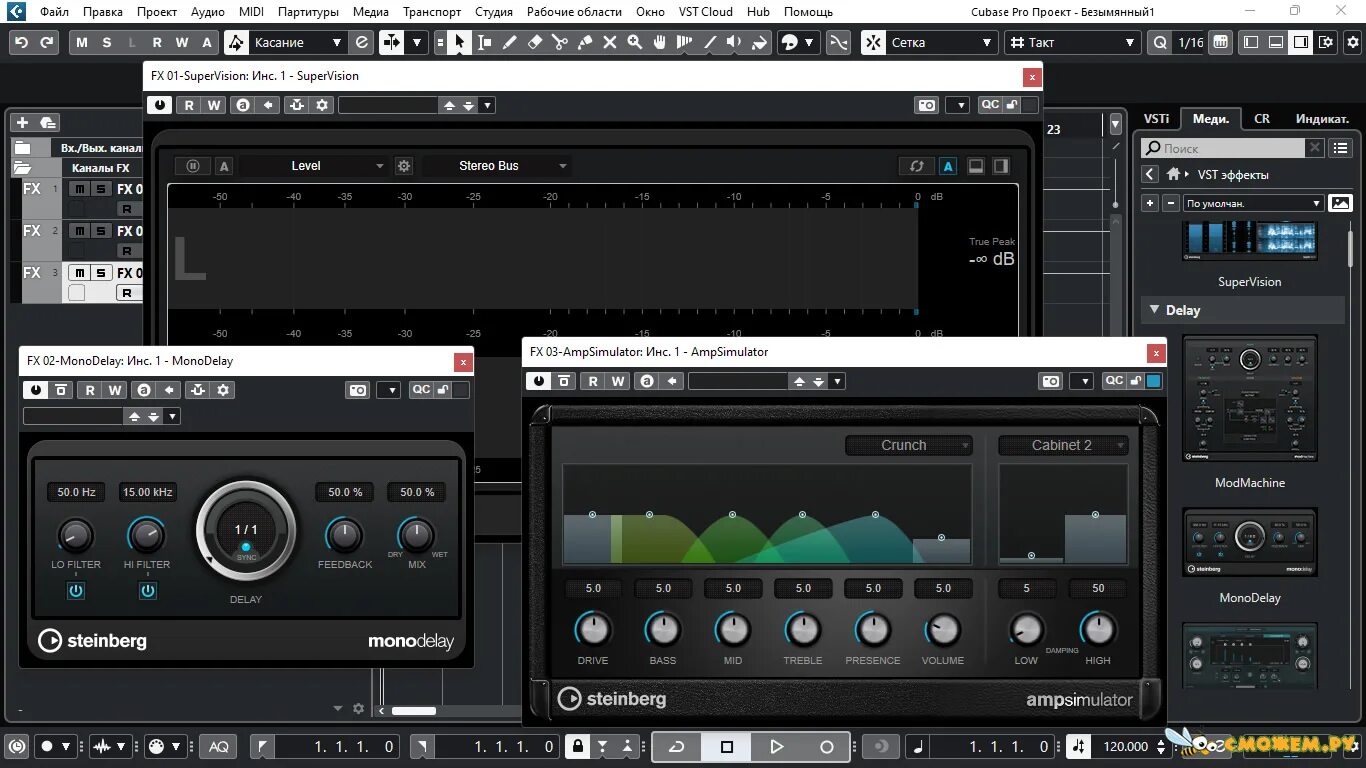
Task: Bypass the AmpSimulator effect power button
Action: pos(539,381)
